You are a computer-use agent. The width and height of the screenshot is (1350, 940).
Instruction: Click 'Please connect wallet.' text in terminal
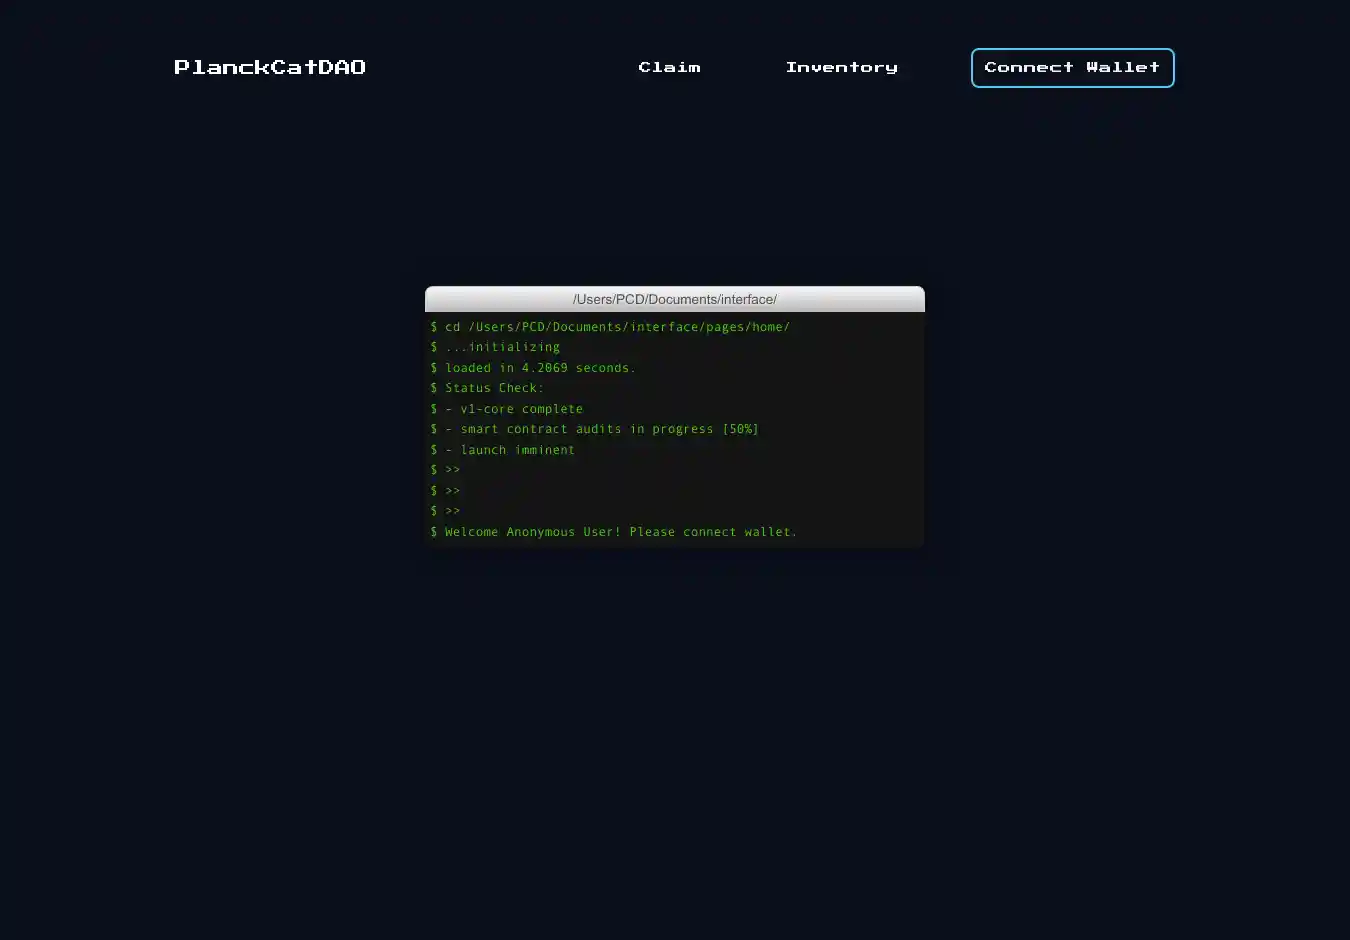point(713,532)
